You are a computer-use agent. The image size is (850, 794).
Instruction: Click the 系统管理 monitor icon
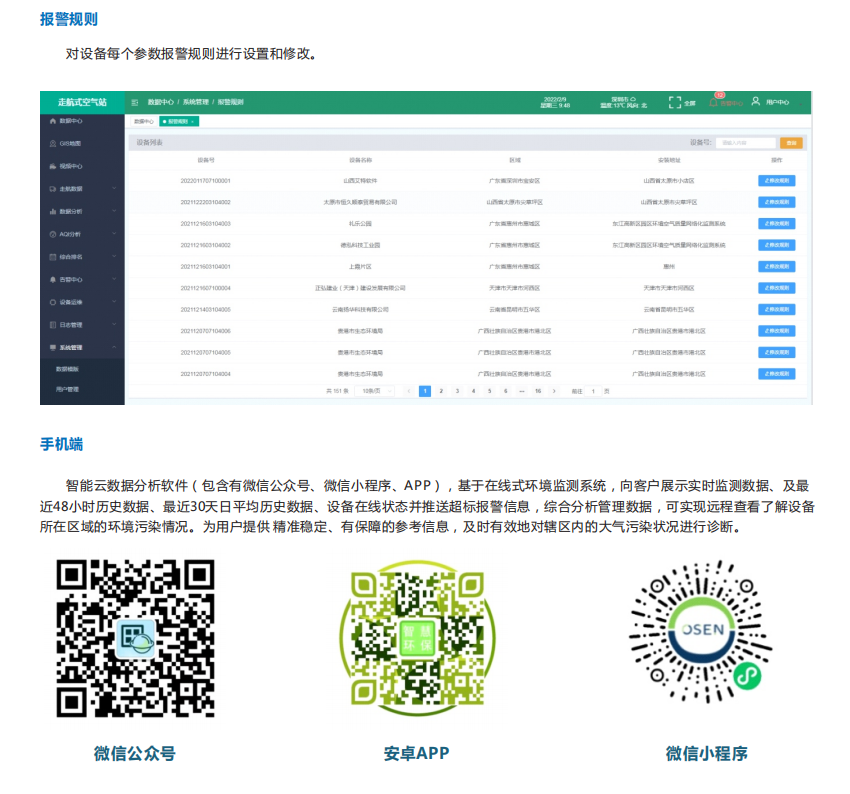(53, 347)
